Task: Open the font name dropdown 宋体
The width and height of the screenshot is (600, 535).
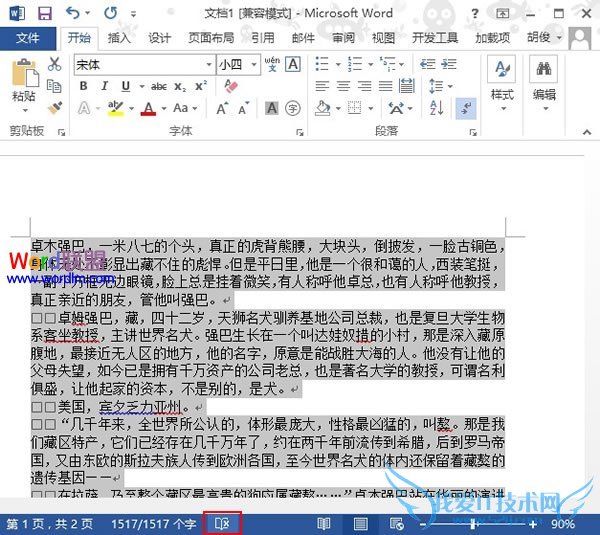Action: click(209, 64)
